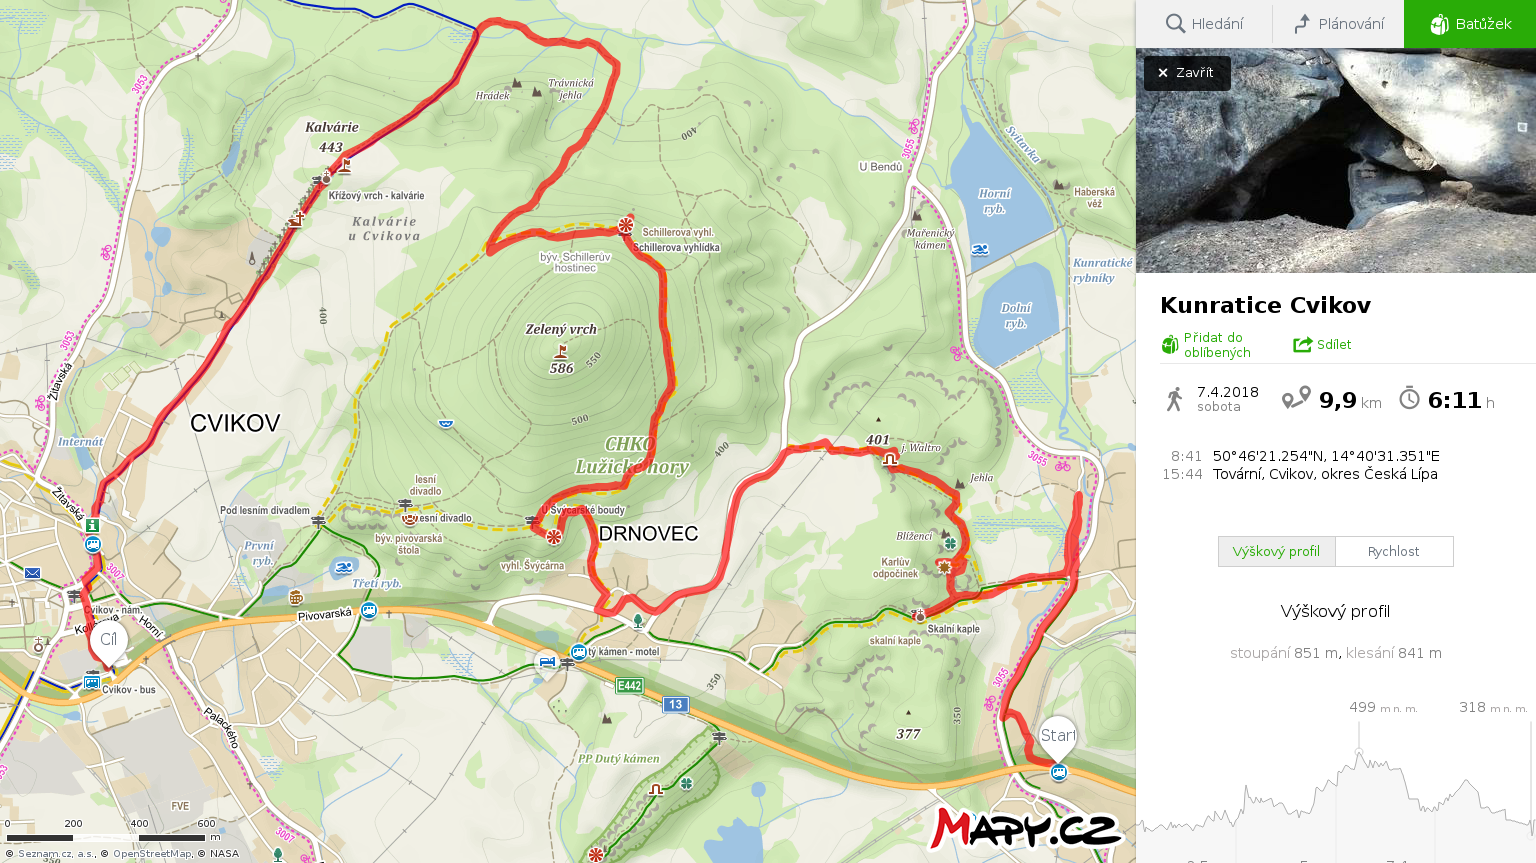
Task: Select the Výškový profil toggle
Action: pyautogui.click(x=1276, y=552)
